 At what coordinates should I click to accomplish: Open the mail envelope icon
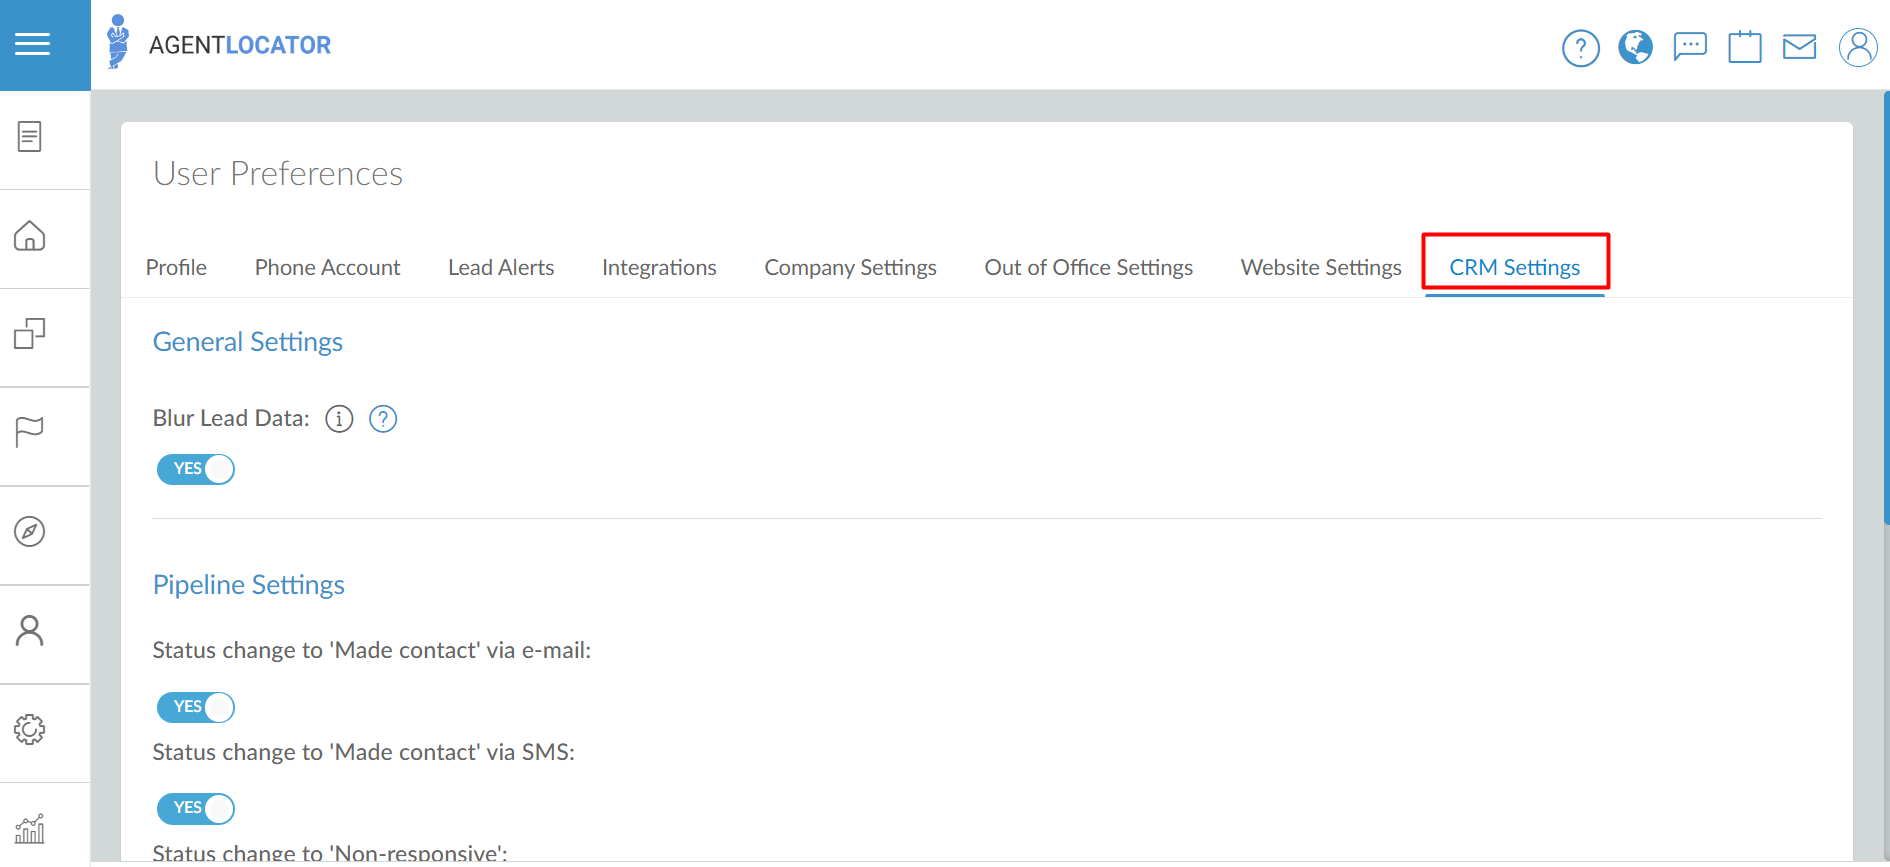(x=1799, y=47)
